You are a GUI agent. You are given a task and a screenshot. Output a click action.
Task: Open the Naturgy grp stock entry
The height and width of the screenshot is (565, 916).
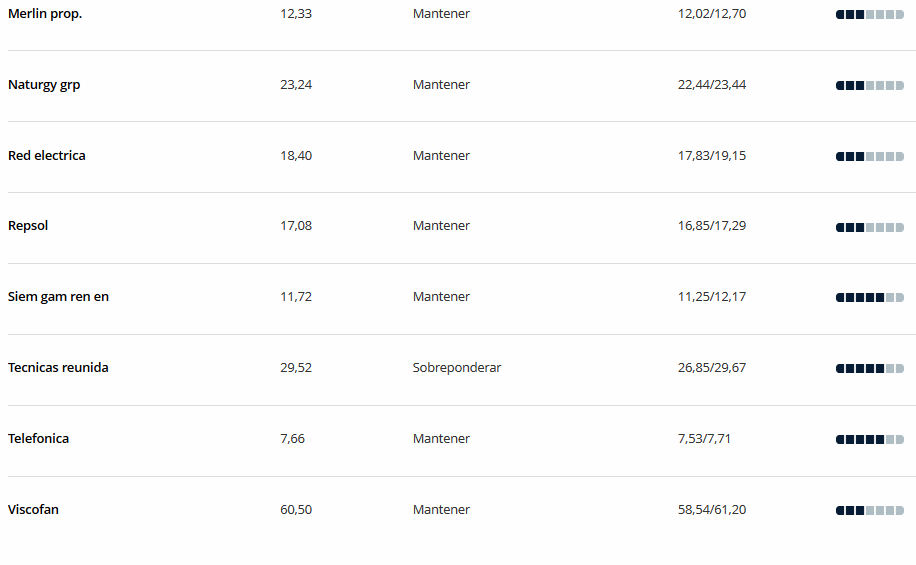[44, 85]
